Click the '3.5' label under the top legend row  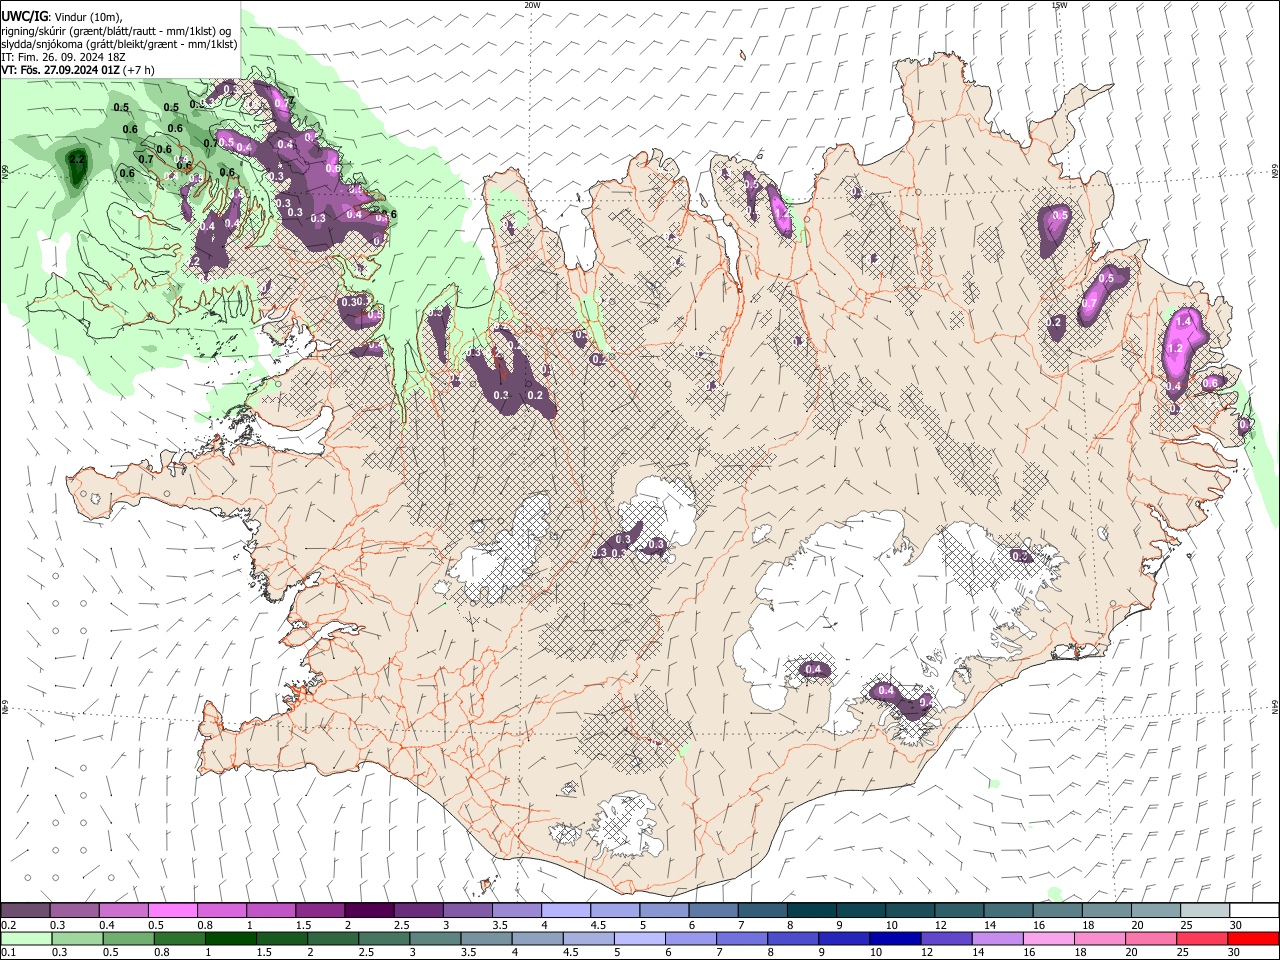tap(500, 925)
